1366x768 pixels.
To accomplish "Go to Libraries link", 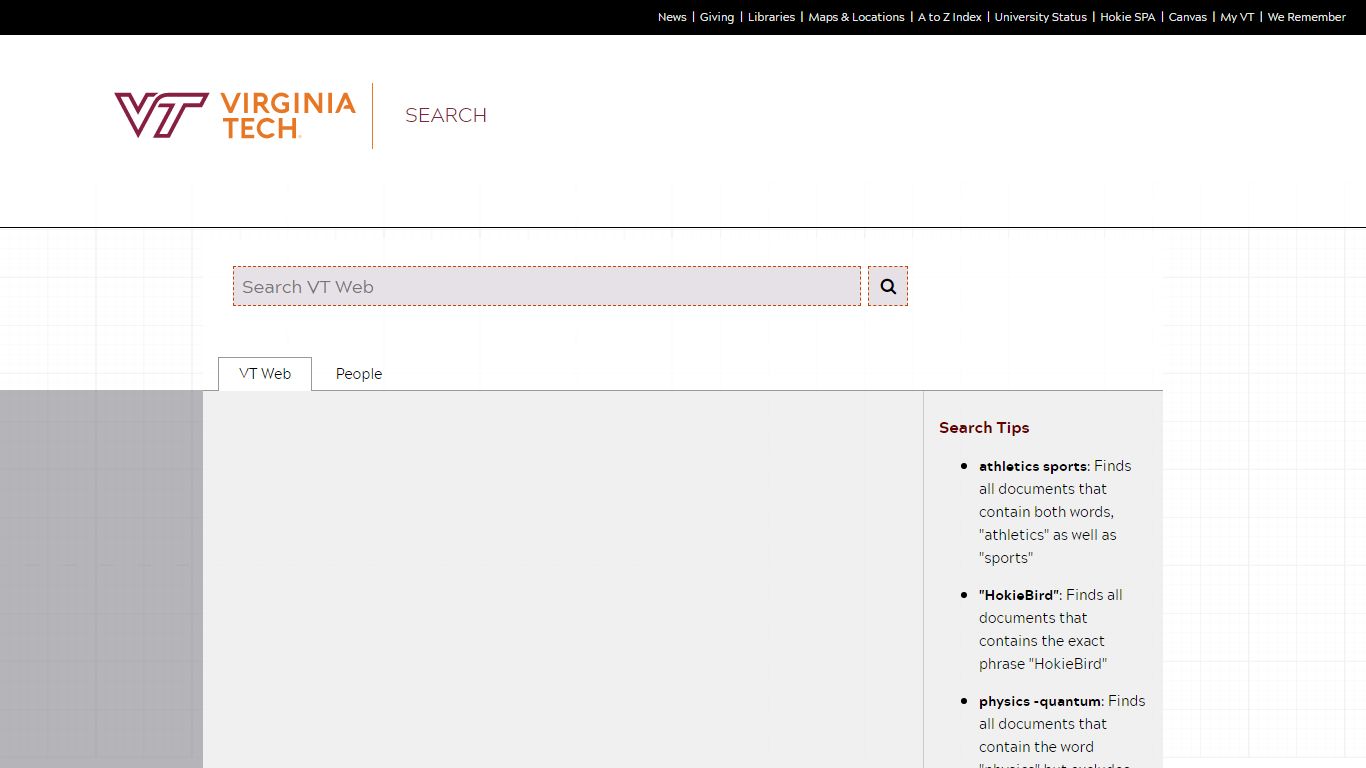I will point(771,17).
